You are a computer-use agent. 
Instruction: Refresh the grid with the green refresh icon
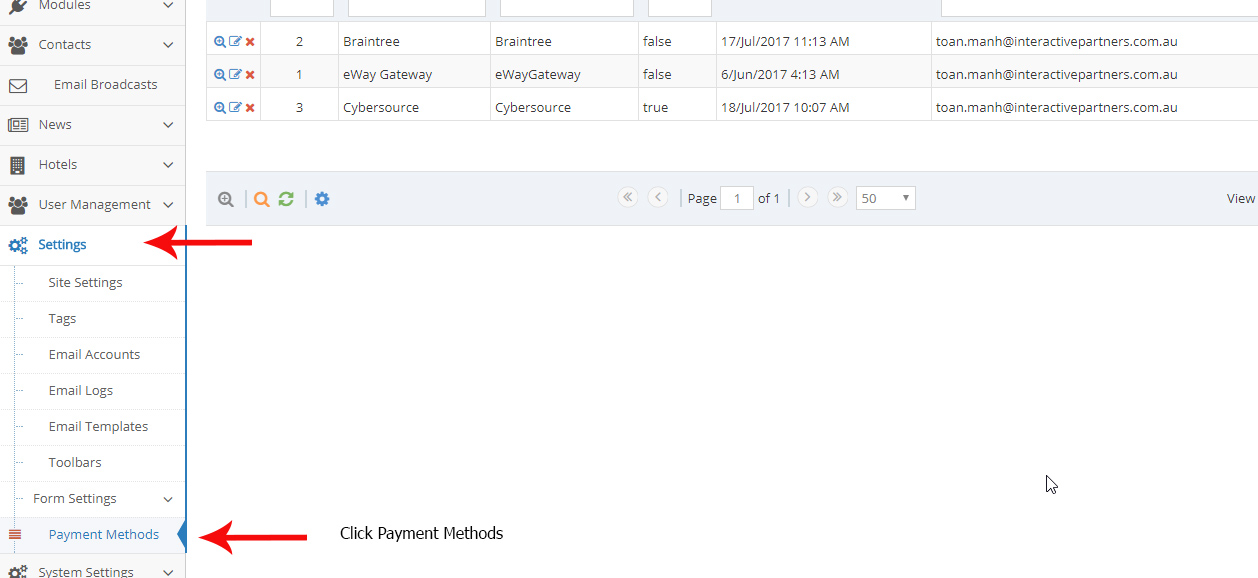click(287, 198)
